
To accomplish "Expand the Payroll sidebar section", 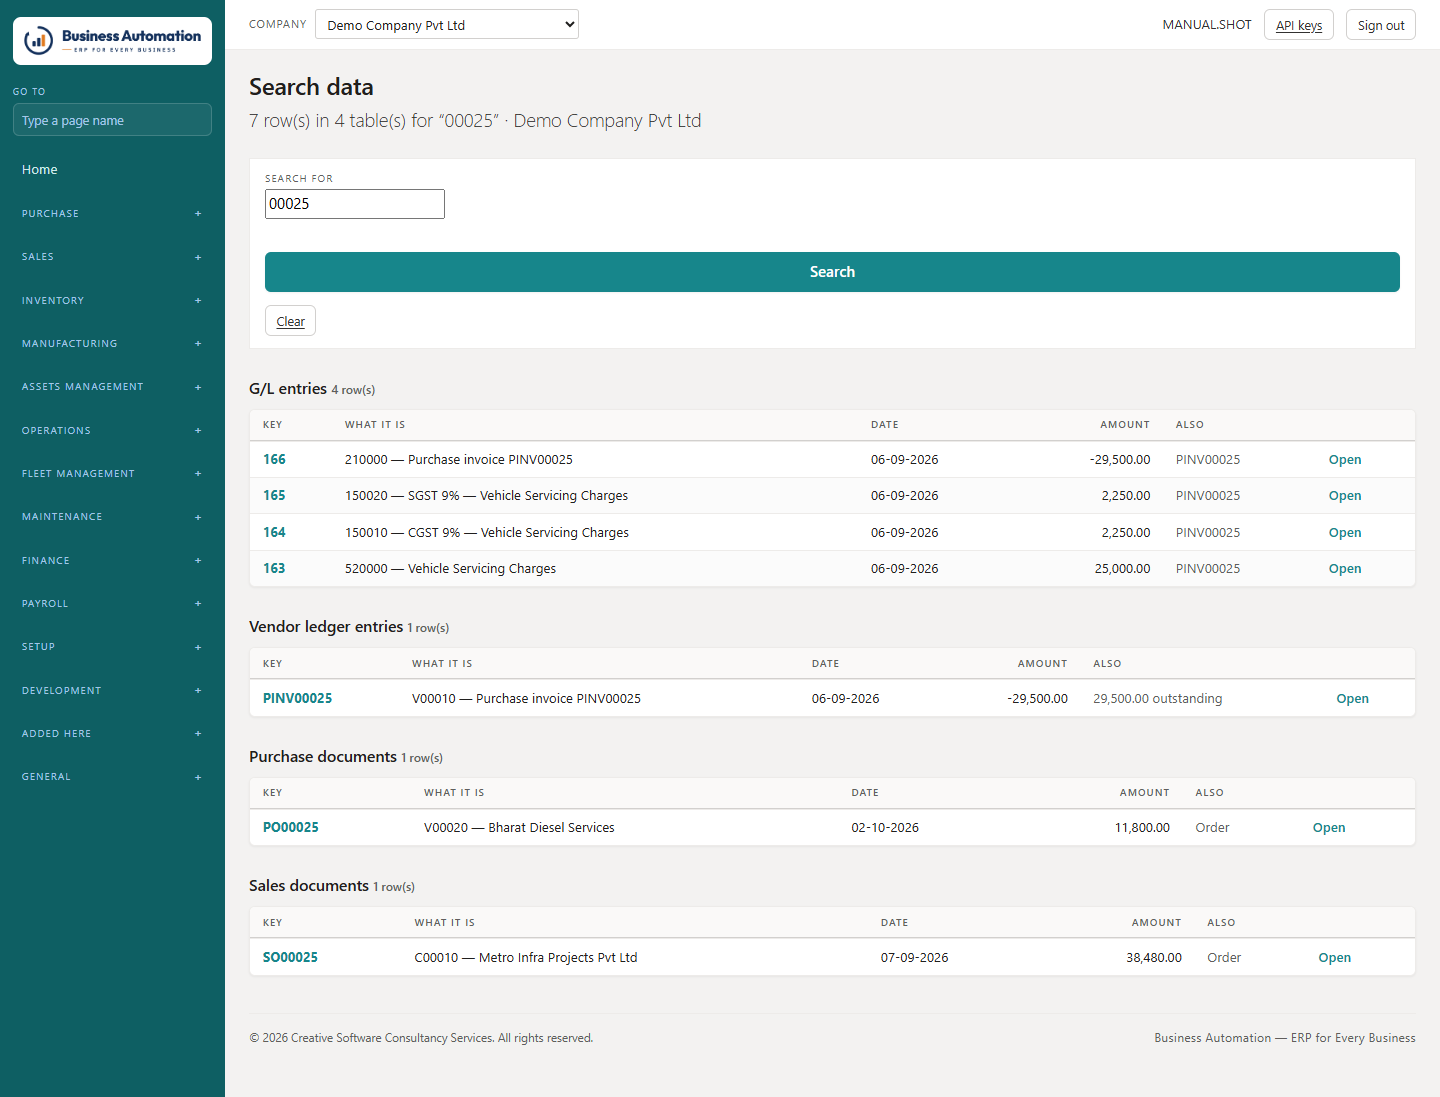I will click(112, 603).
